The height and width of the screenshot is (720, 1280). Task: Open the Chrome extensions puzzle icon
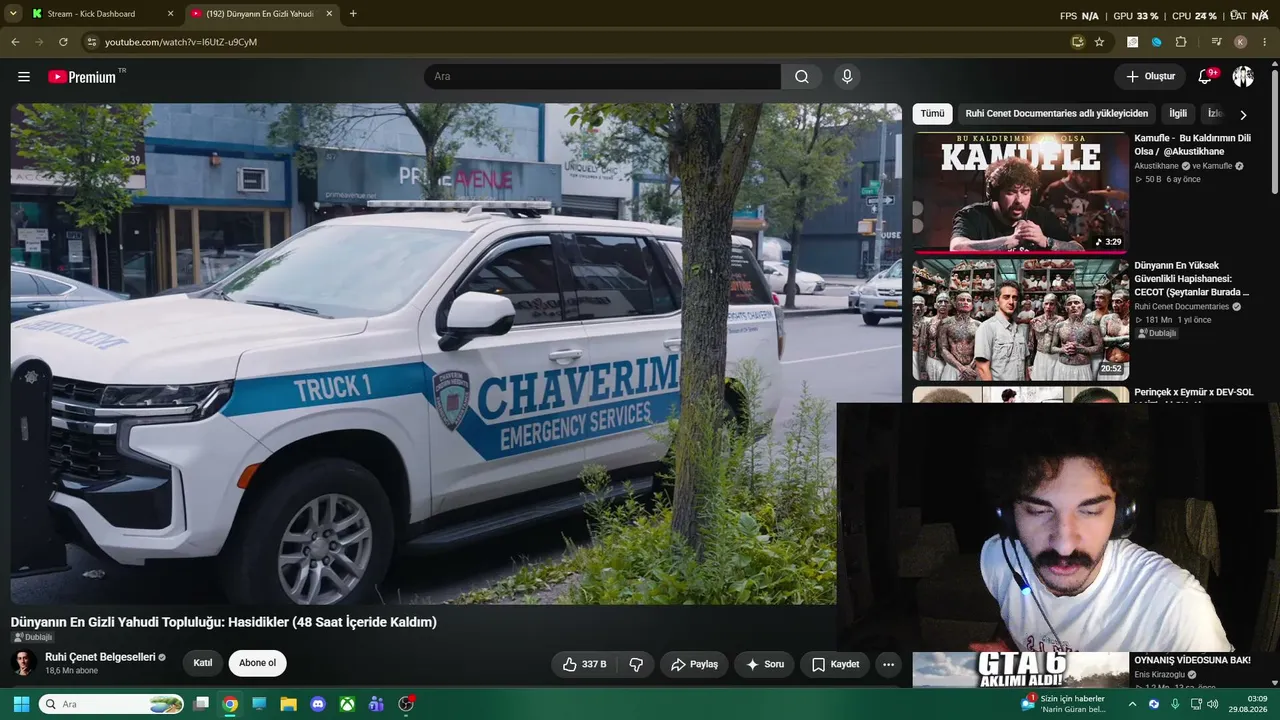click(x=1181, y=42)
